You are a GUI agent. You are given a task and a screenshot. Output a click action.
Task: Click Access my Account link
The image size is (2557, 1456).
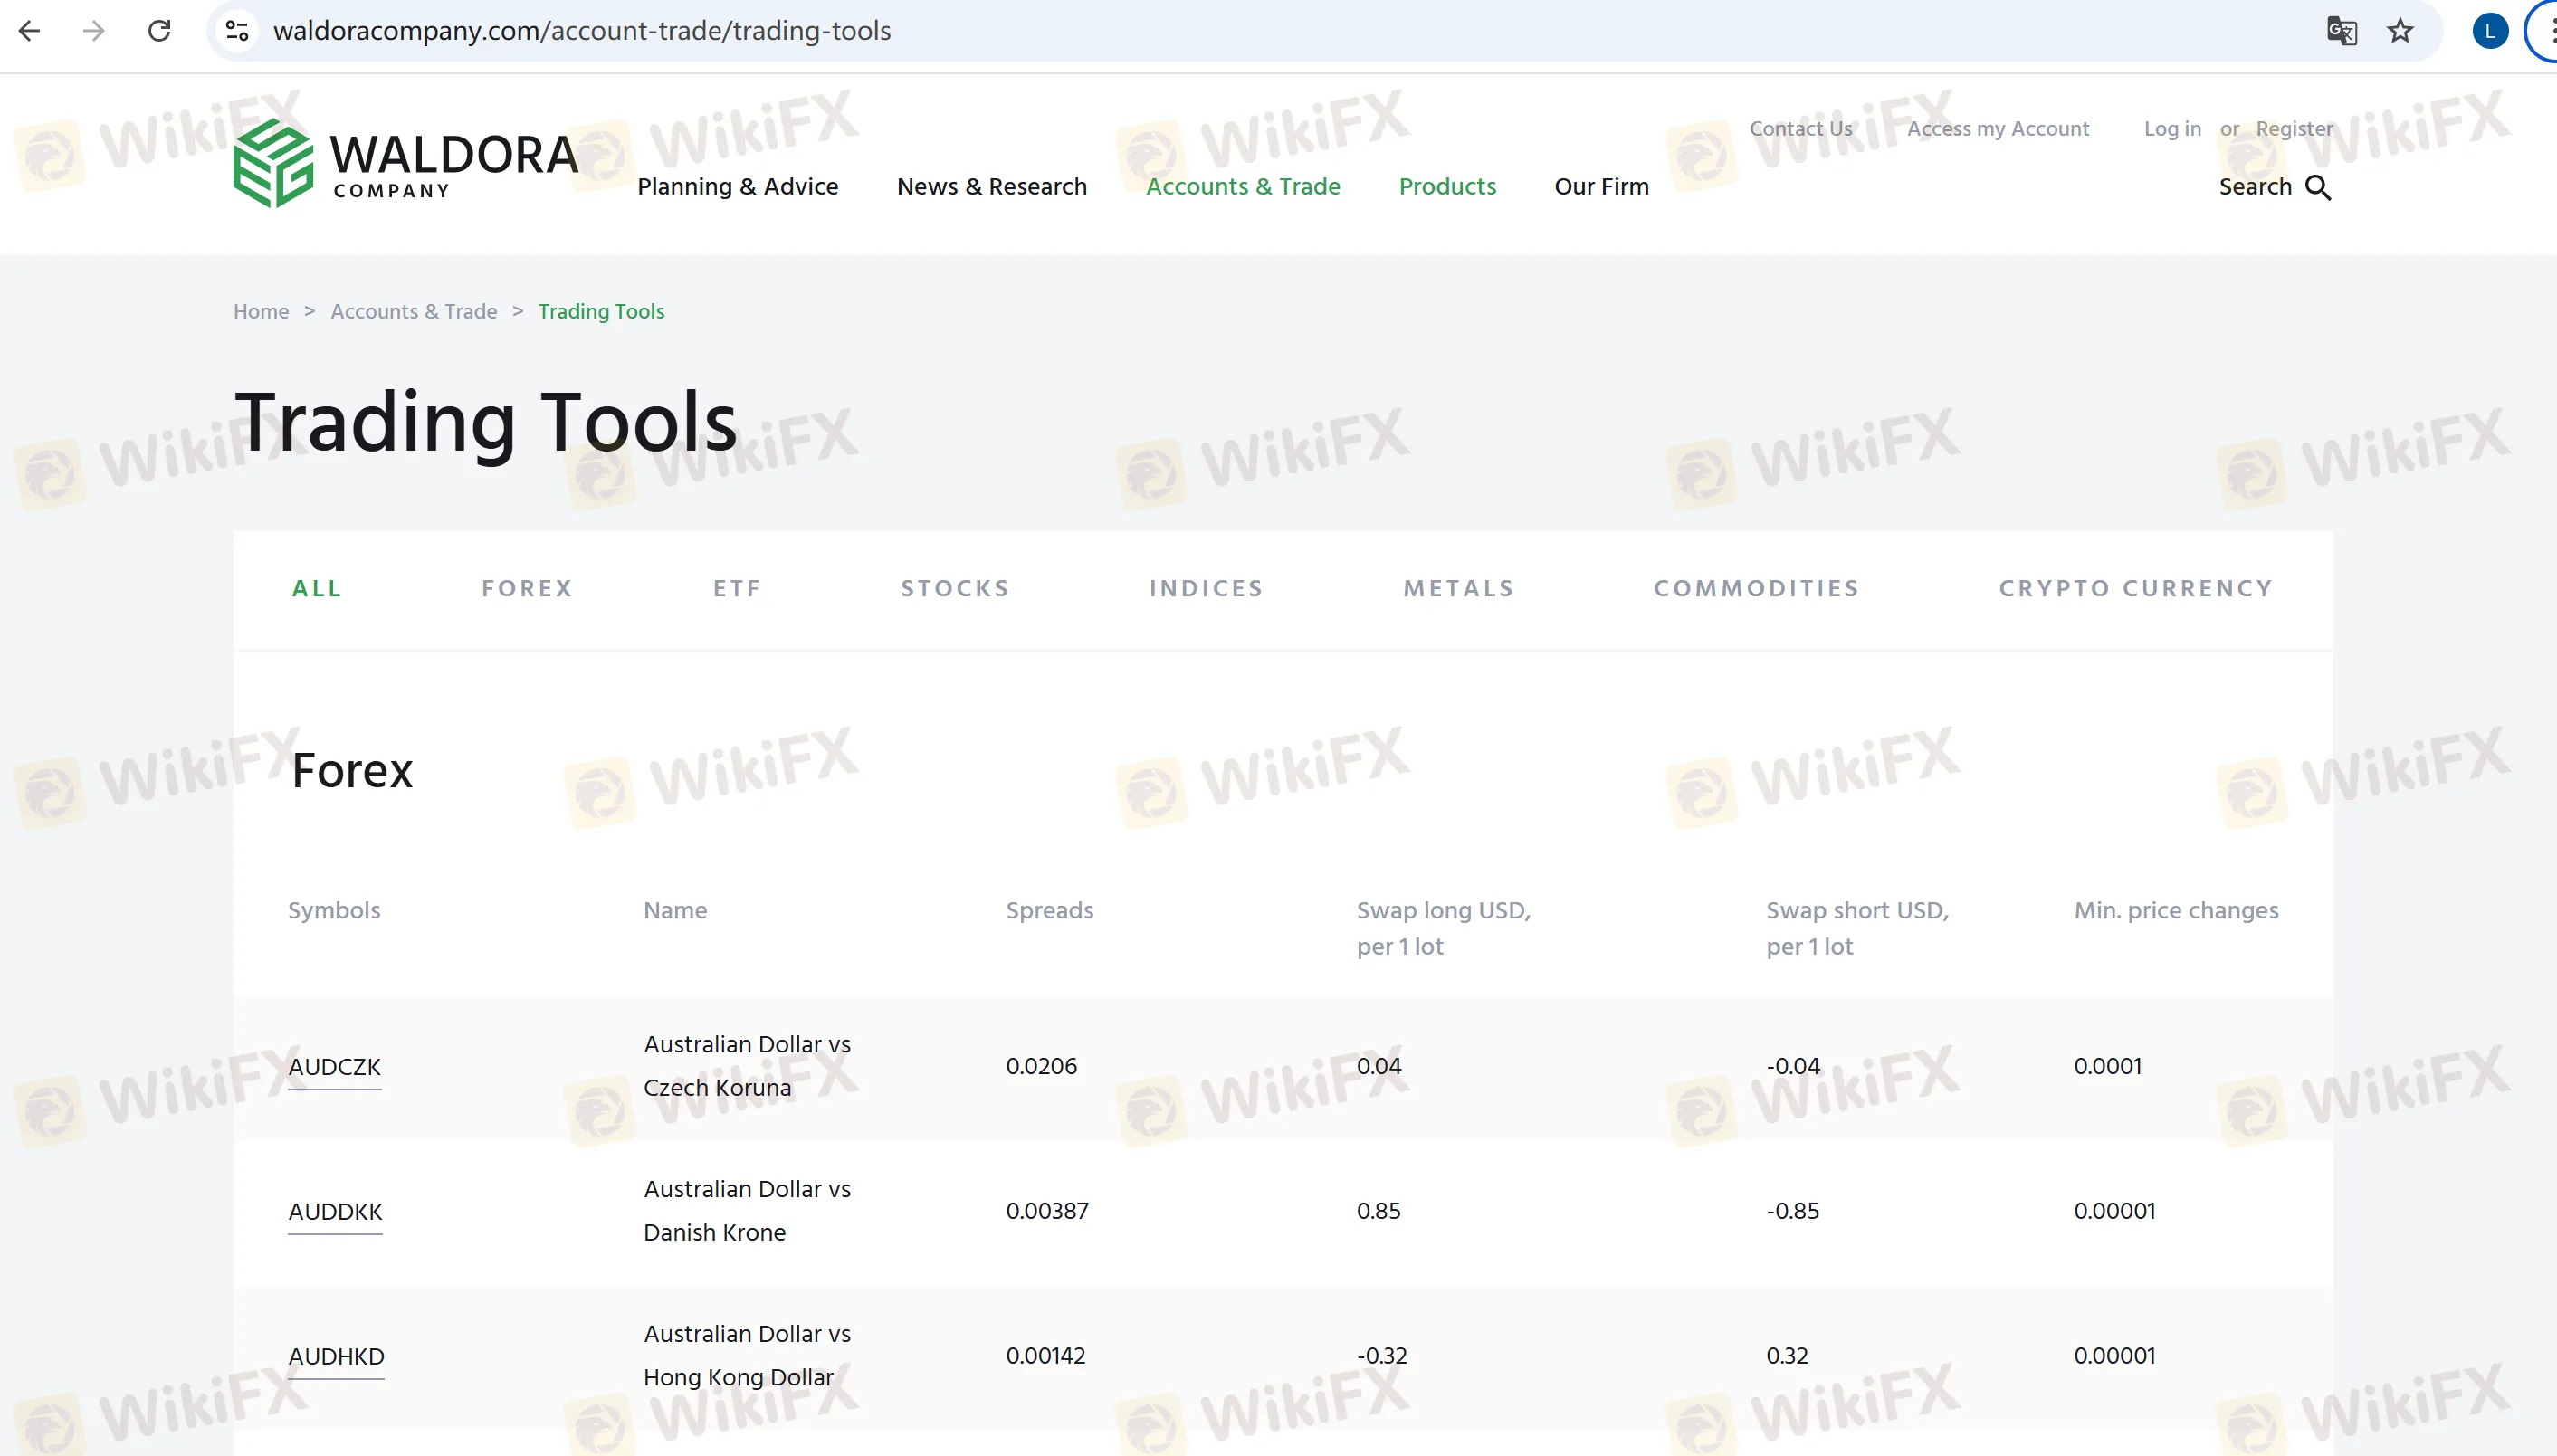coord(1997,128)
